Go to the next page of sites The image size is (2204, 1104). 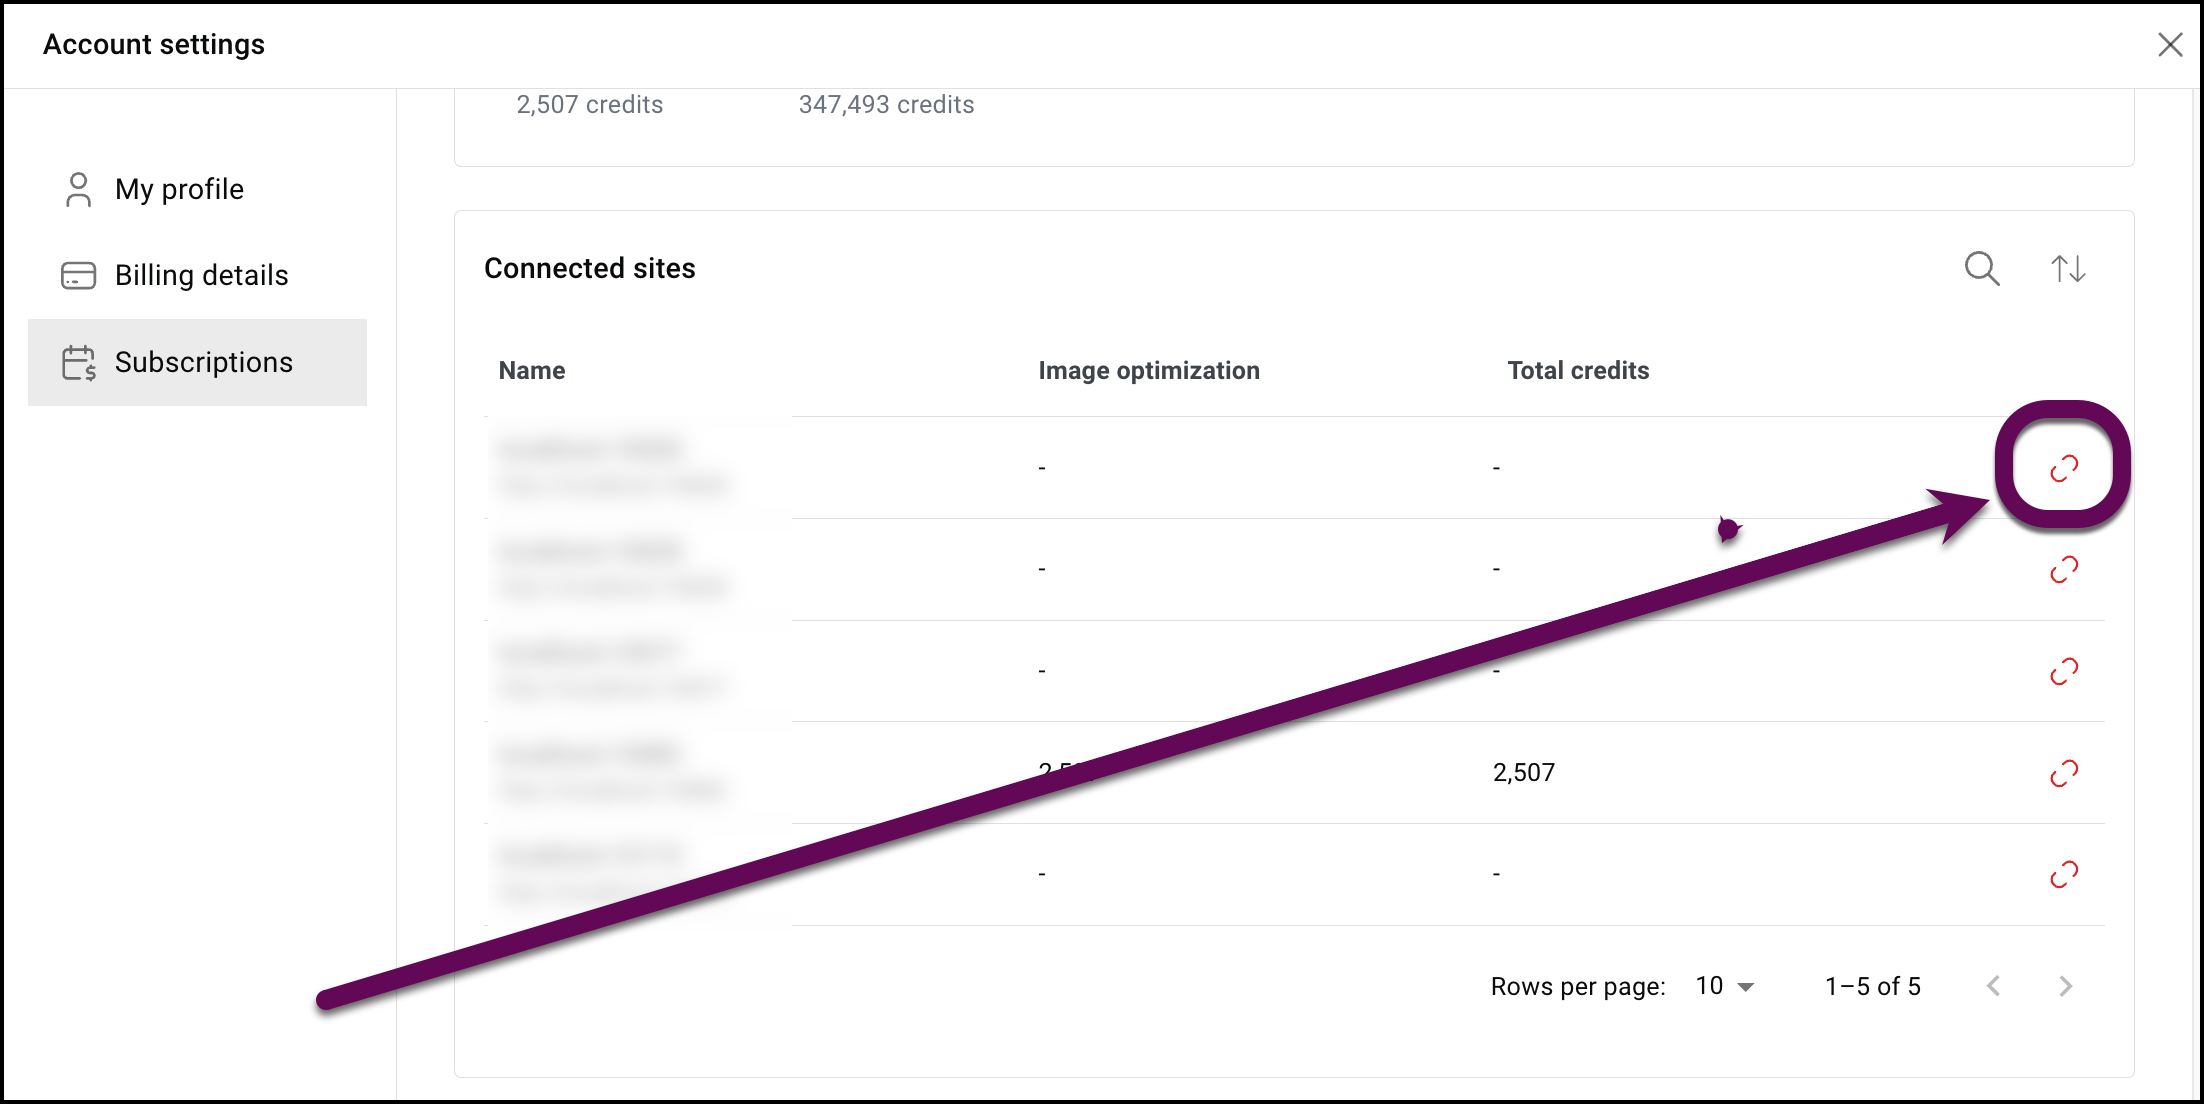pyautogui.click(x=2066, y=987)
